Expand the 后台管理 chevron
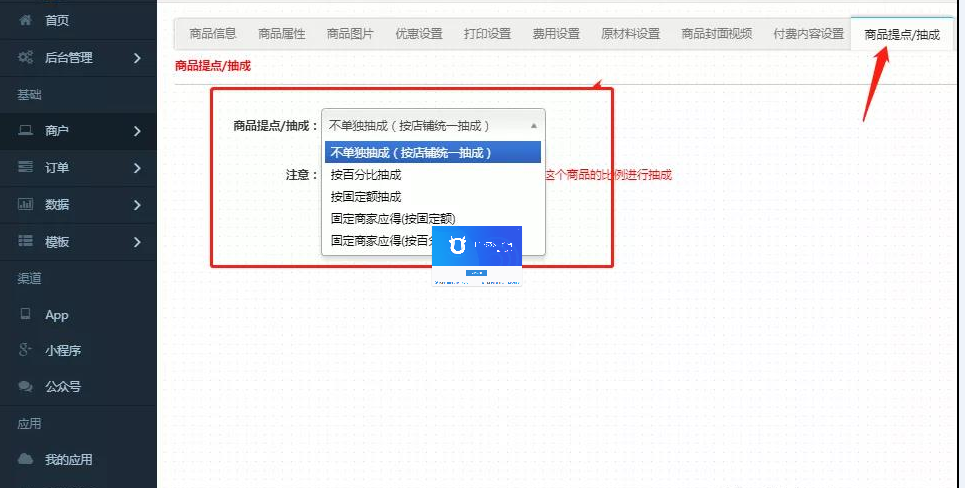 click(x=137, y=58)
